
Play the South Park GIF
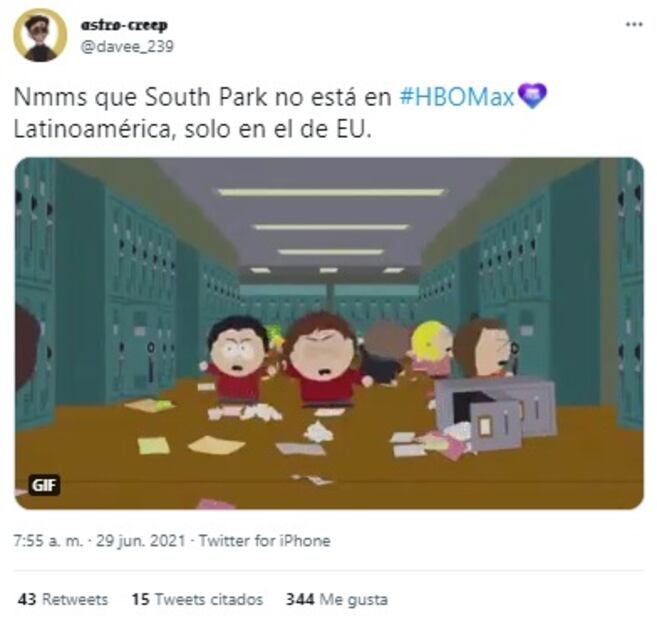point(329,333)
